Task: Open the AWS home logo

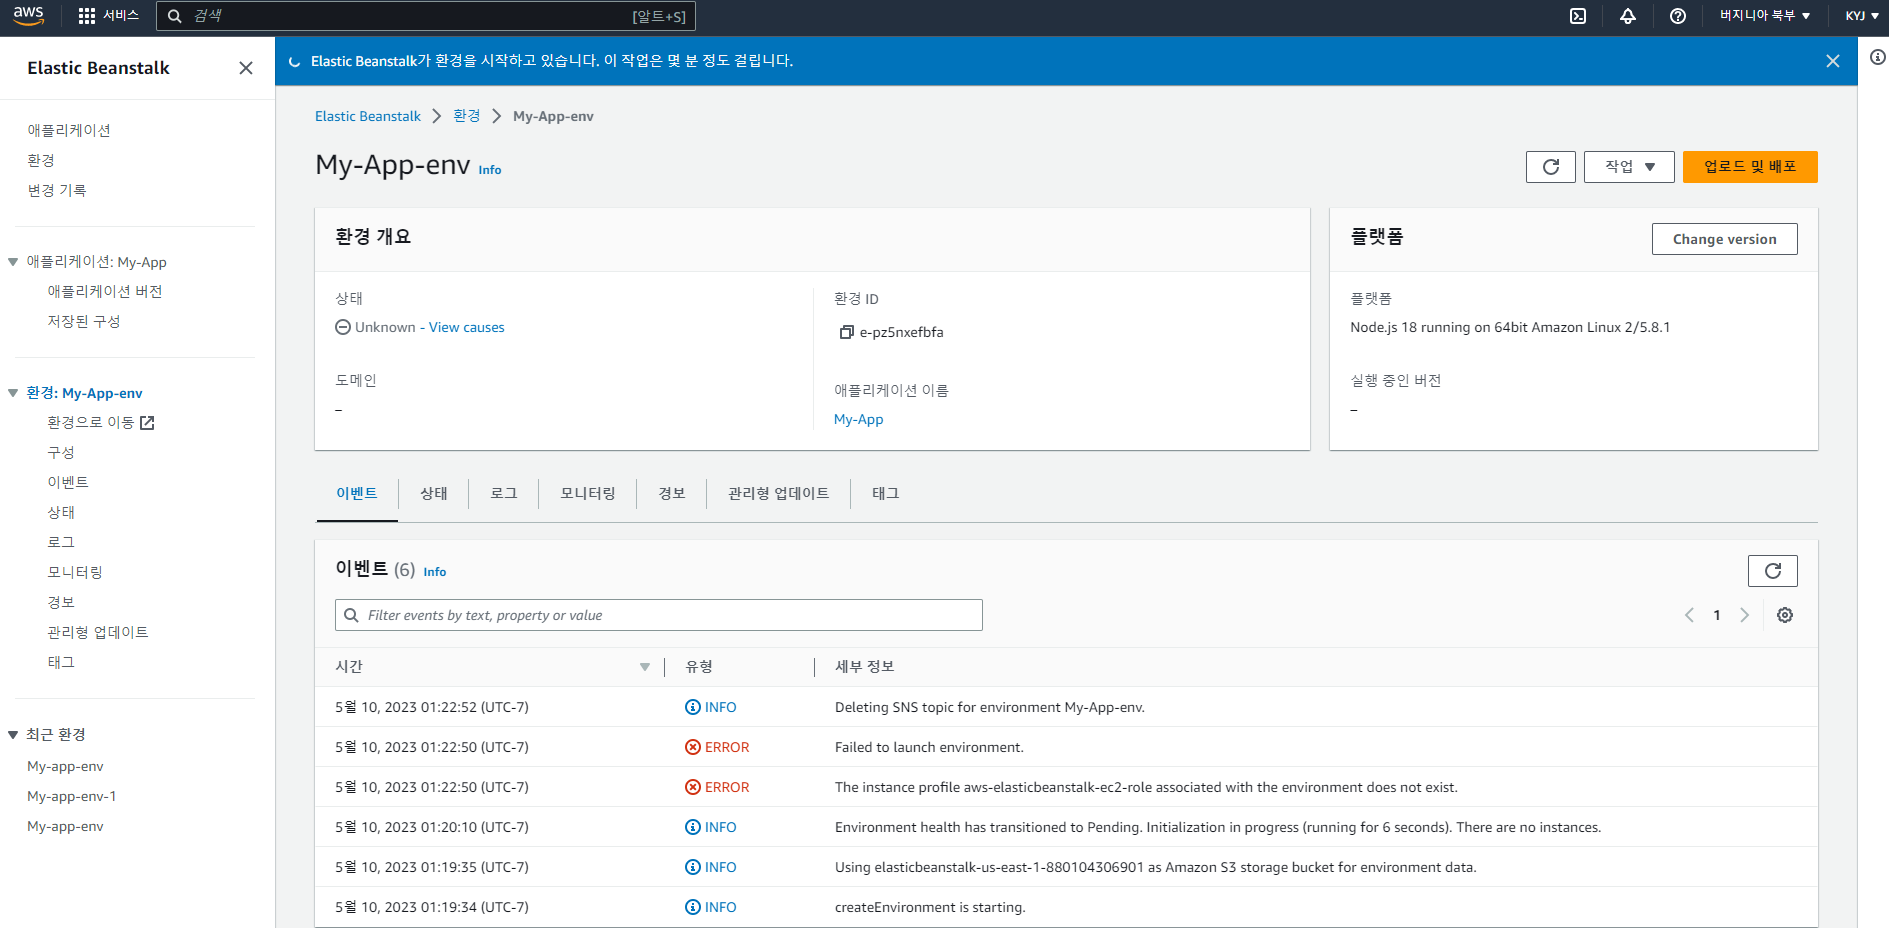Action: point(28,16)
